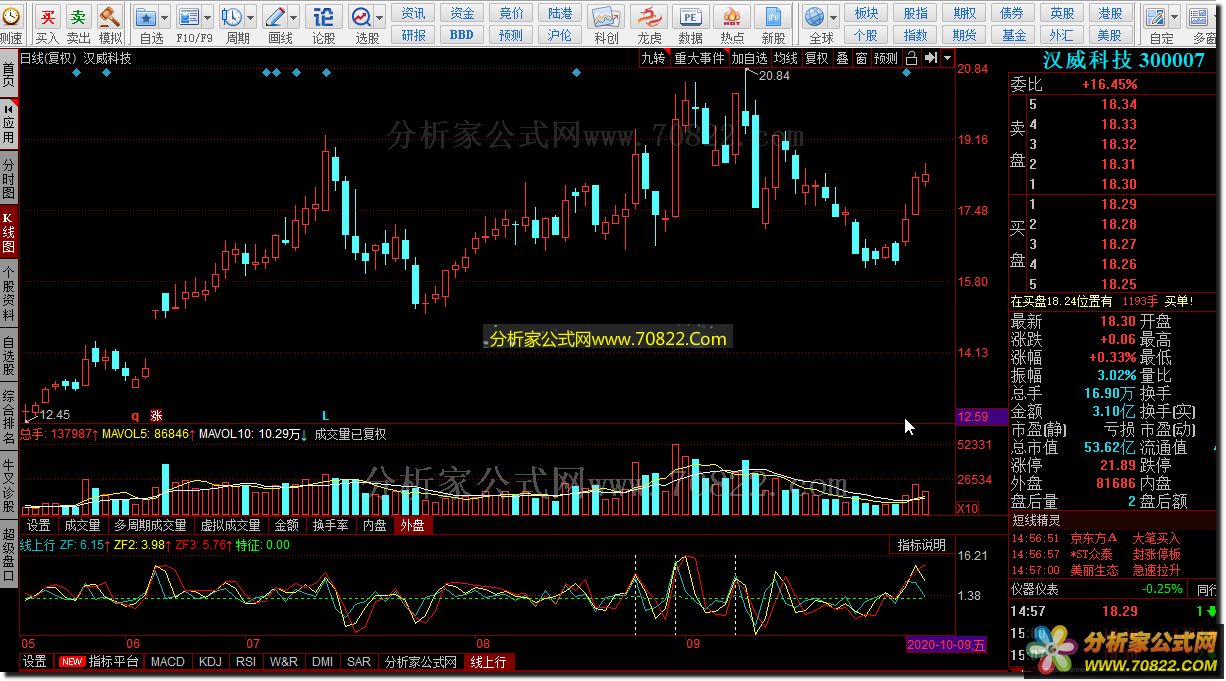Toggle the 叠 overlay button
The width and height of the screenshot is (1226, 681).
point(842,58)
